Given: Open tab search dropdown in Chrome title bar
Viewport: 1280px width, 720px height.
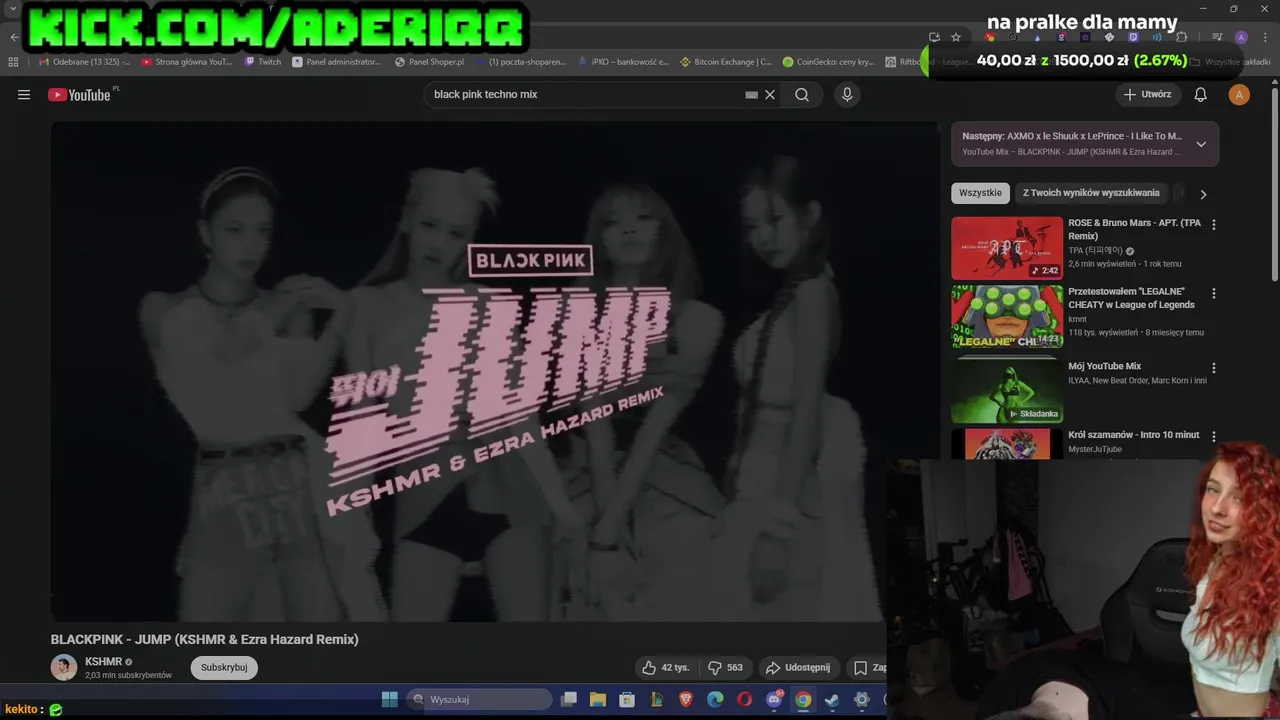Looking at the screenshot, I should [13, 8].
